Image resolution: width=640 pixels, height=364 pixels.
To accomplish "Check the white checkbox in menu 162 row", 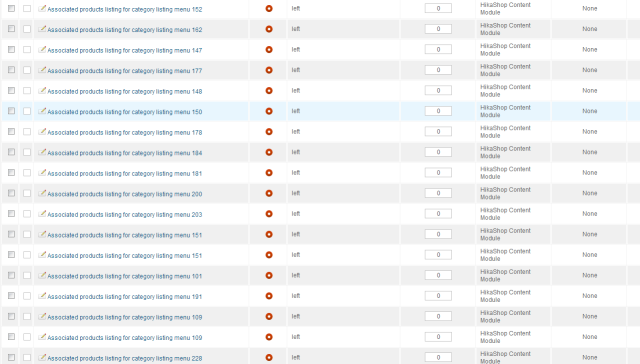I will (27, 29).
